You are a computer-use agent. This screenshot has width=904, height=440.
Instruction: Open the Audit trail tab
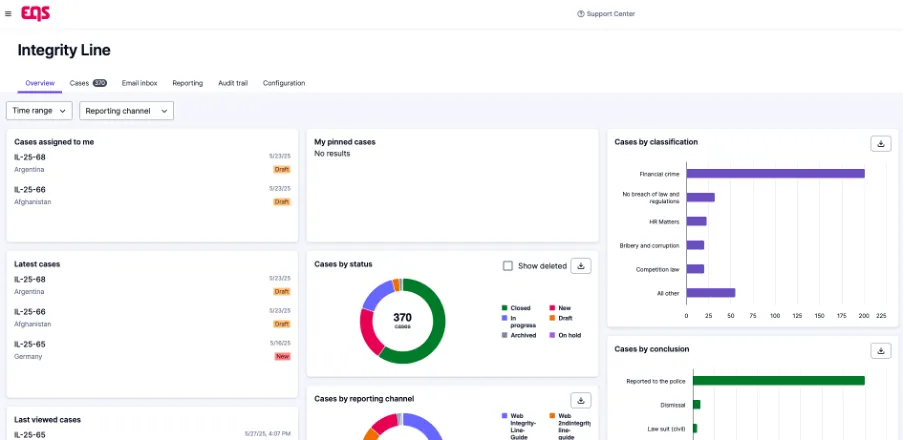coord(233,83)
